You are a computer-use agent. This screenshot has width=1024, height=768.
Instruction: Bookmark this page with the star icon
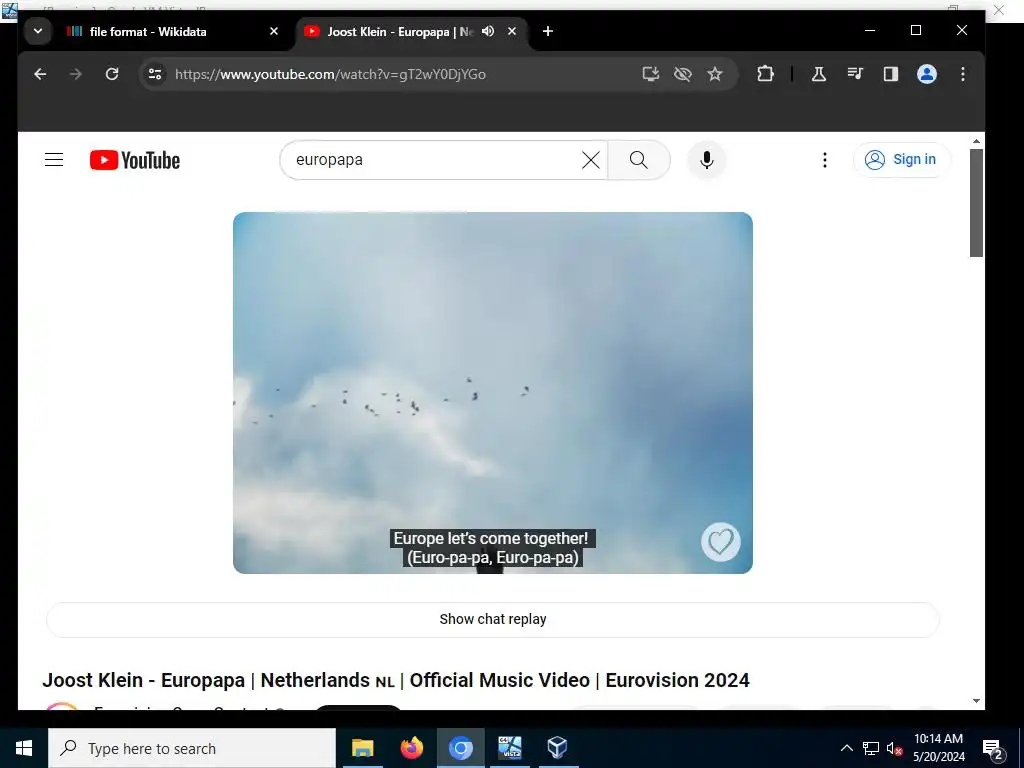(x=715, y=74)
